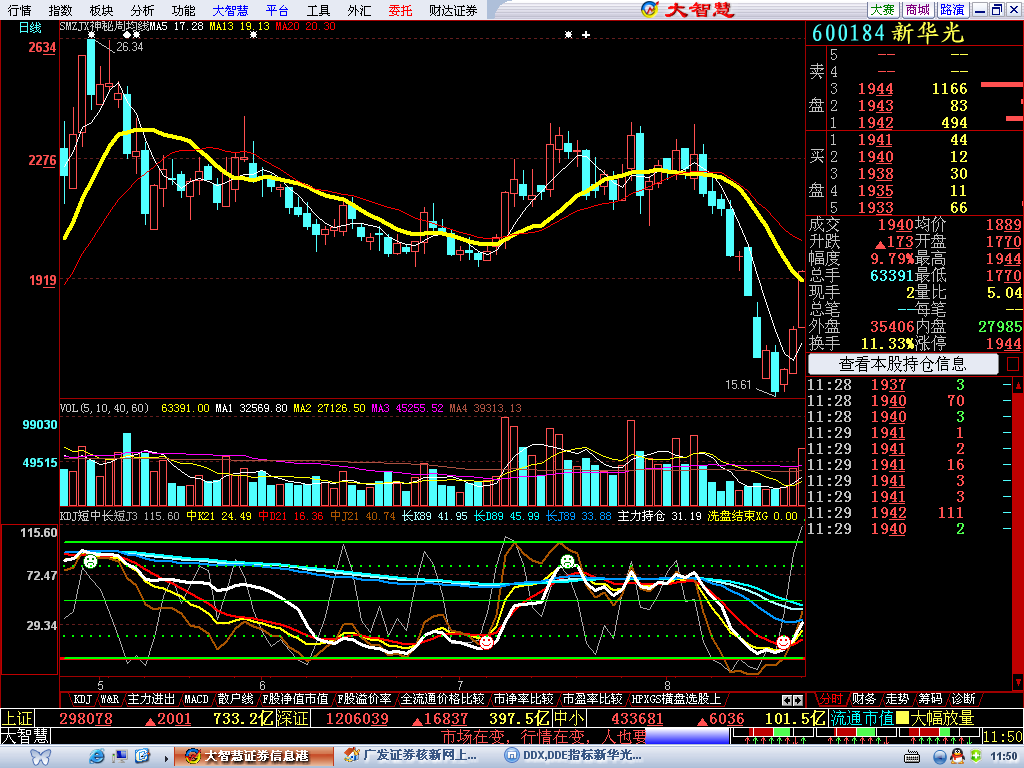The width and height of the screenshot is (1024, 768).
Task: Switch to the 财务 panel tab
Action: point(863,699)
